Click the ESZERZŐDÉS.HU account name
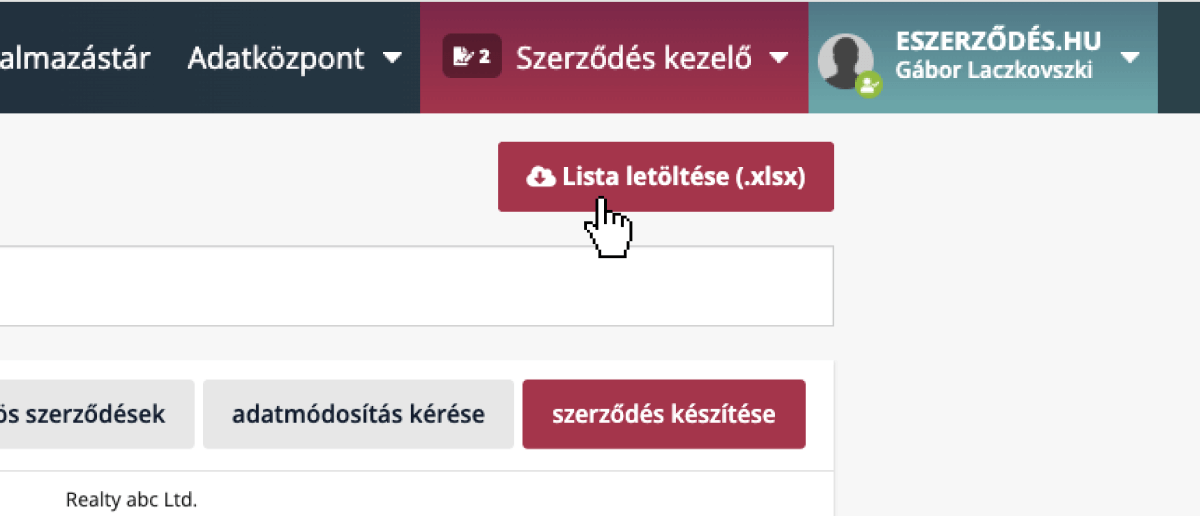1200x516 pixels. point(998,42)
